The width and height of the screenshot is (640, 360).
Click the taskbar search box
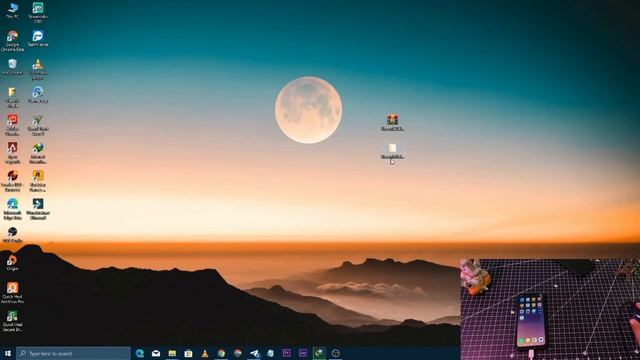(73, 353)
